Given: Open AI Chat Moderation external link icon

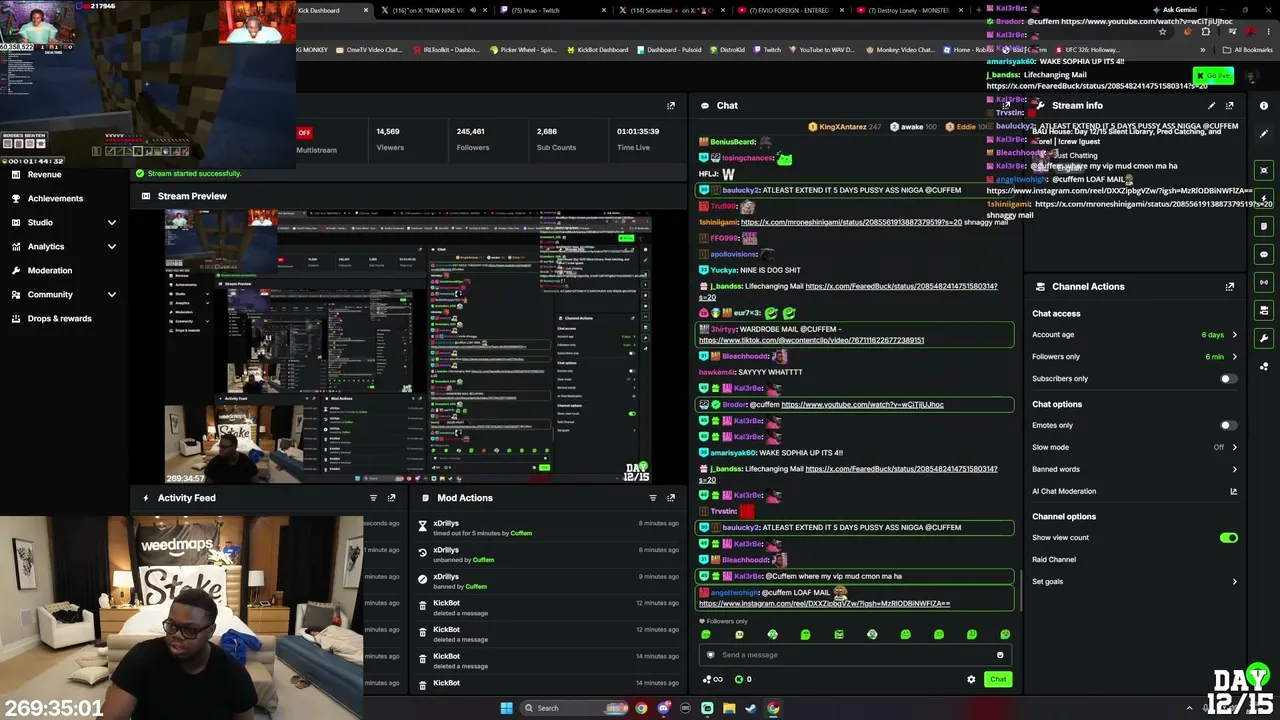Looking at the screenshot, I should [x=1233, y=491].
